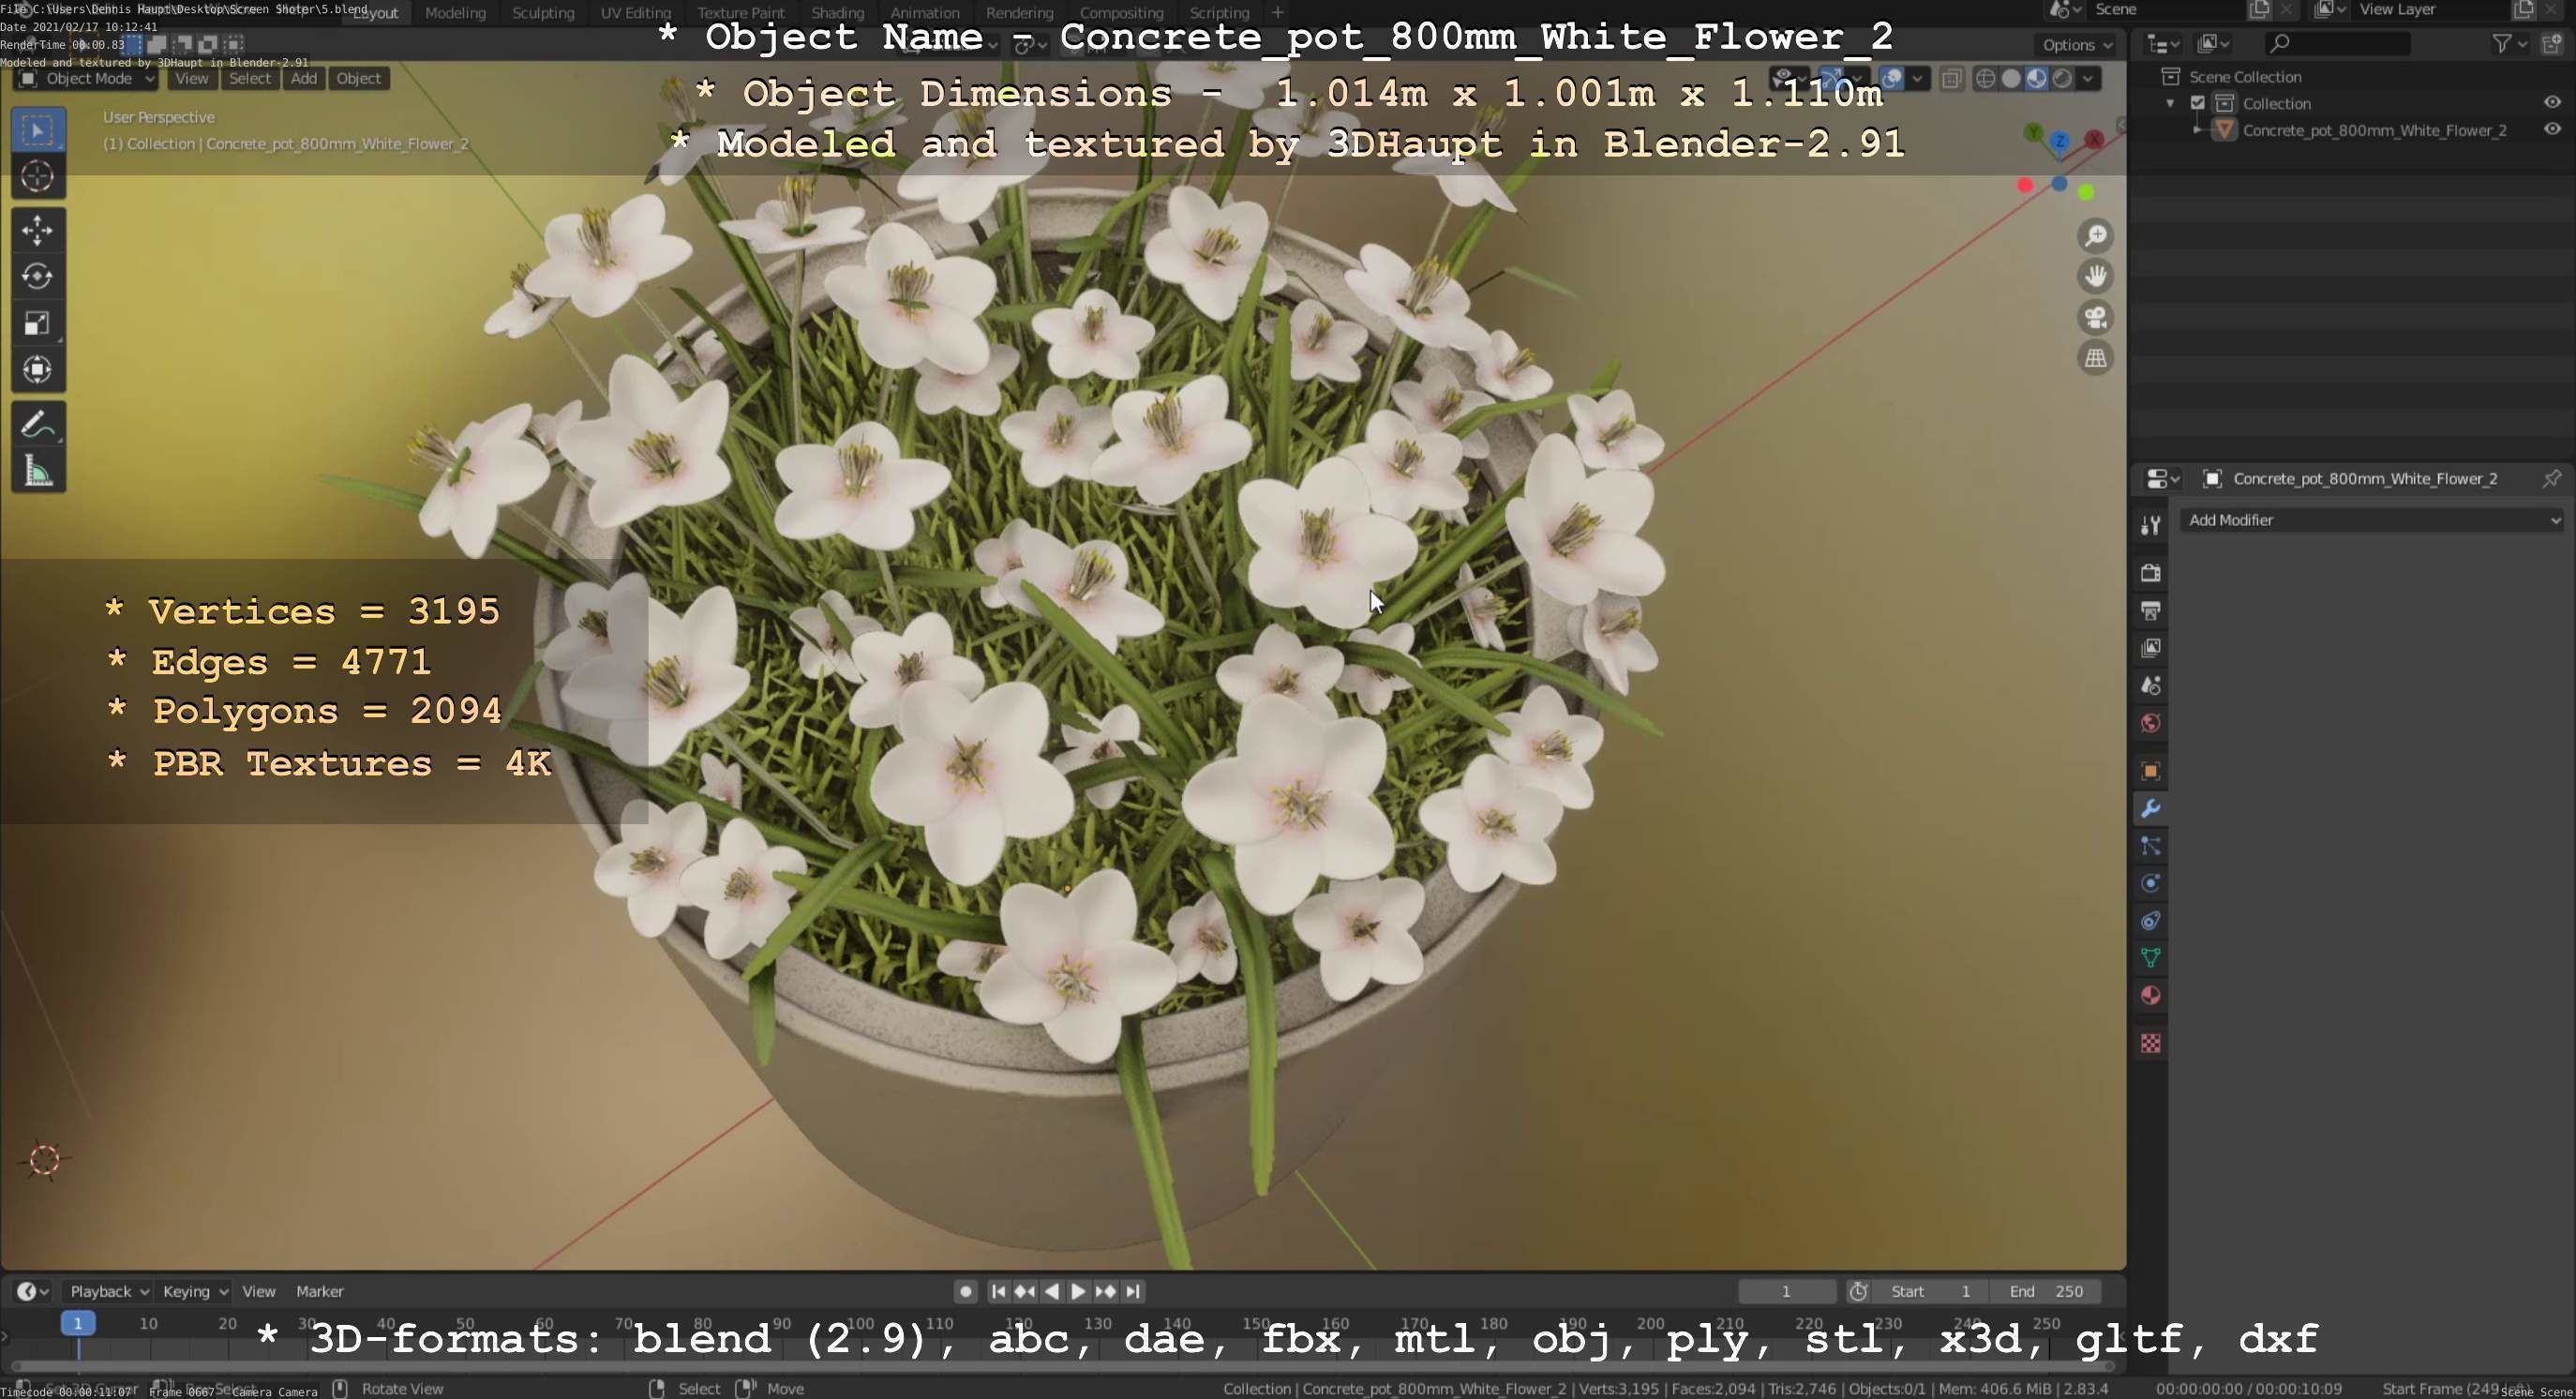
Task: Activate the 3D Cursor tool
Action: [x=38, y=177]
